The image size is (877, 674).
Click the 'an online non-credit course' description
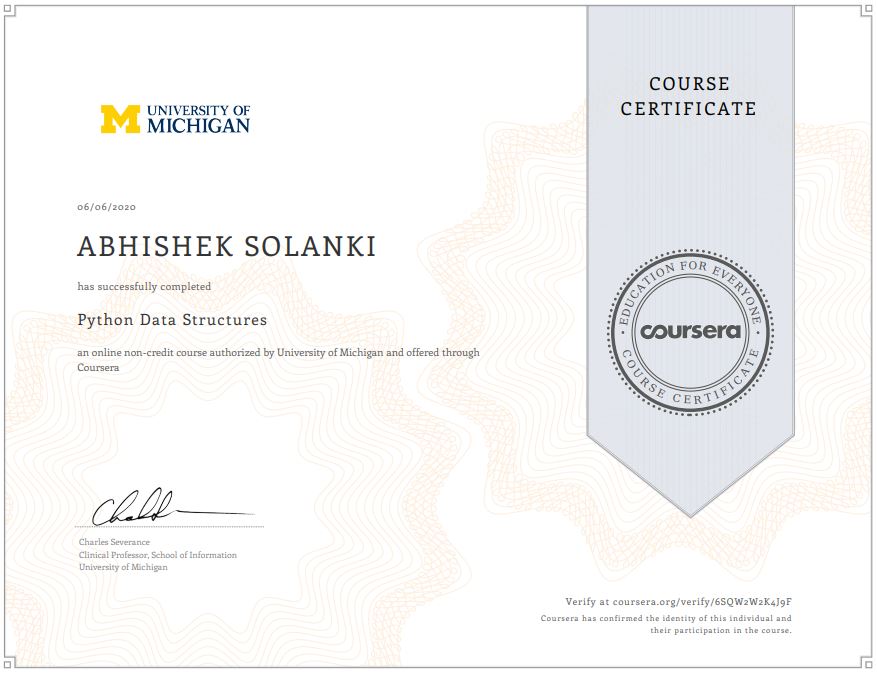click(278, 360)
